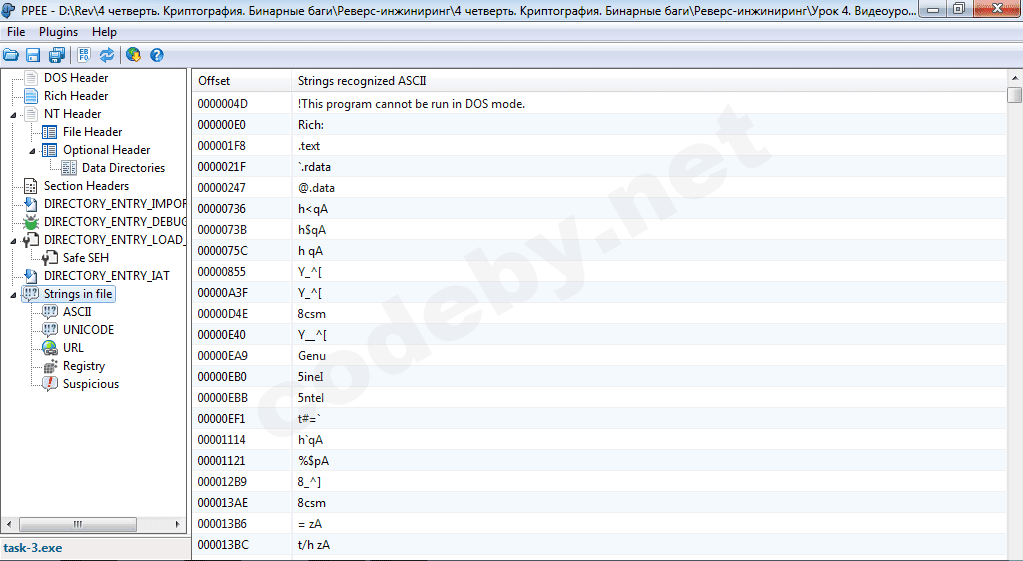
Task: Click the globe download update icon
Action: 134,55
